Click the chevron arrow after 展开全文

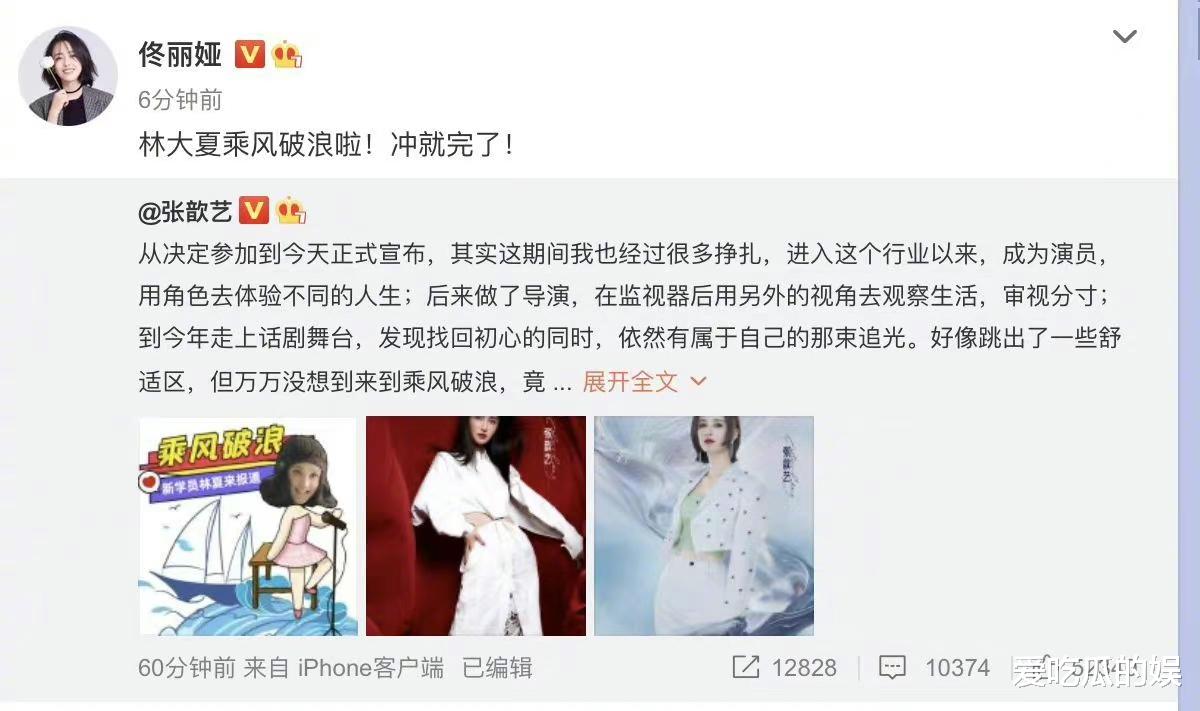coord(699,381)
